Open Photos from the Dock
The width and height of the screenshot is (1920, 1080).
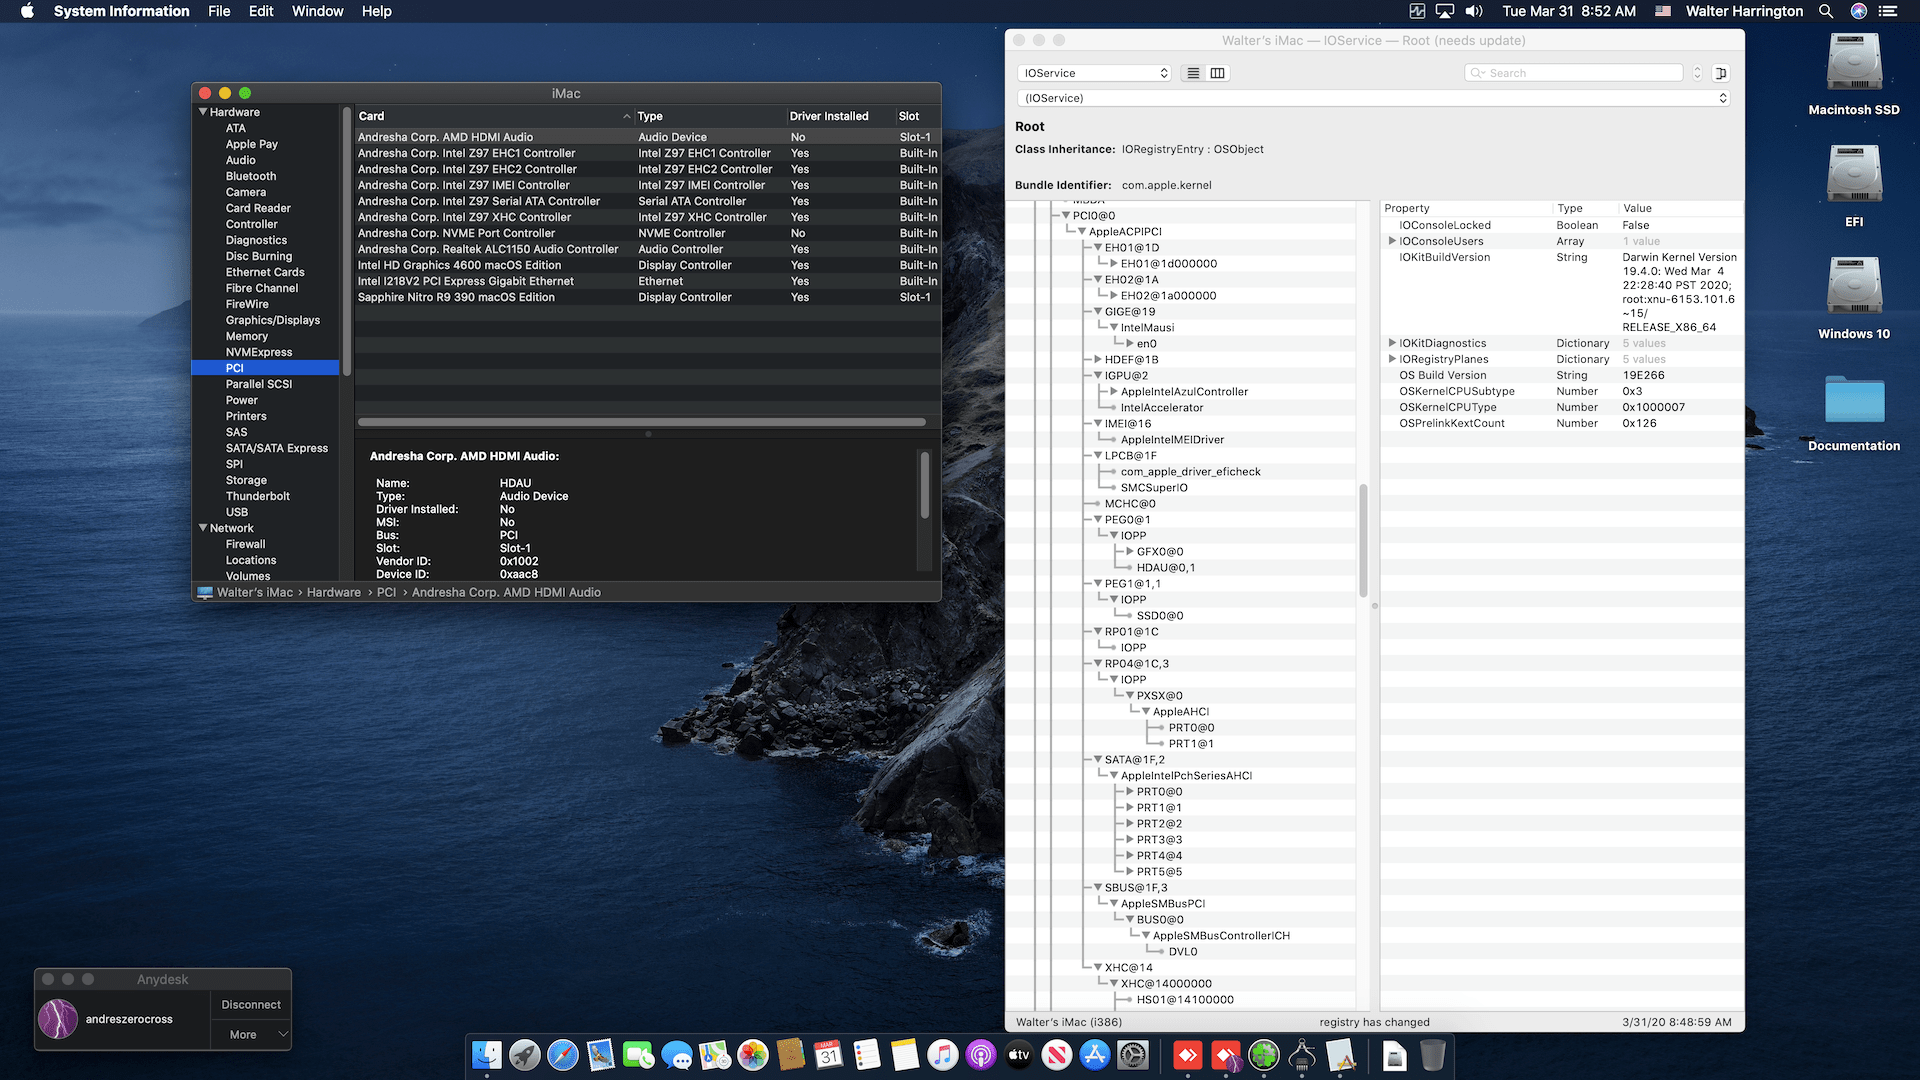(752, 1055)
